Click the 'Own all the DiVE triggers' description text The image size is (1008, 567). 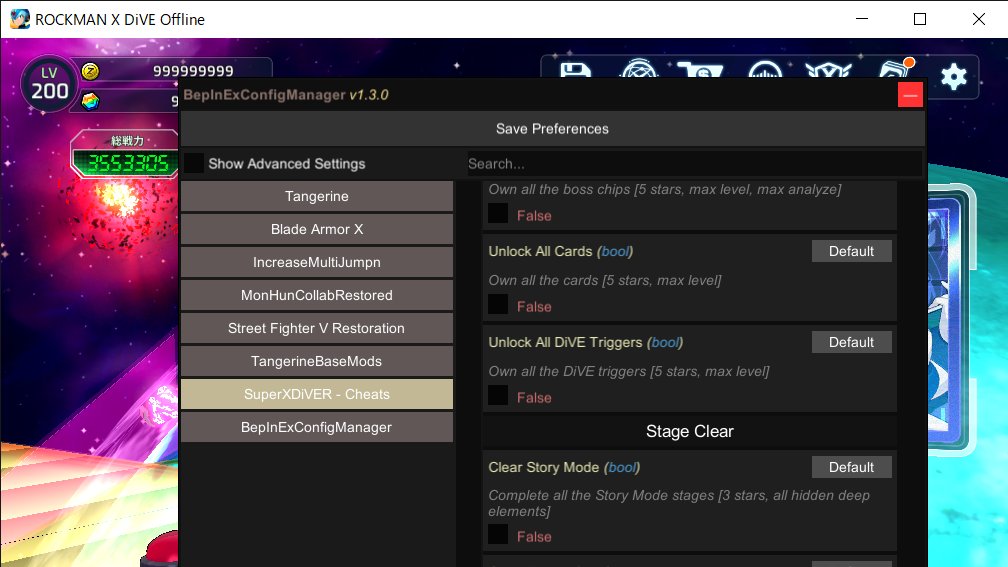(628, 372)
